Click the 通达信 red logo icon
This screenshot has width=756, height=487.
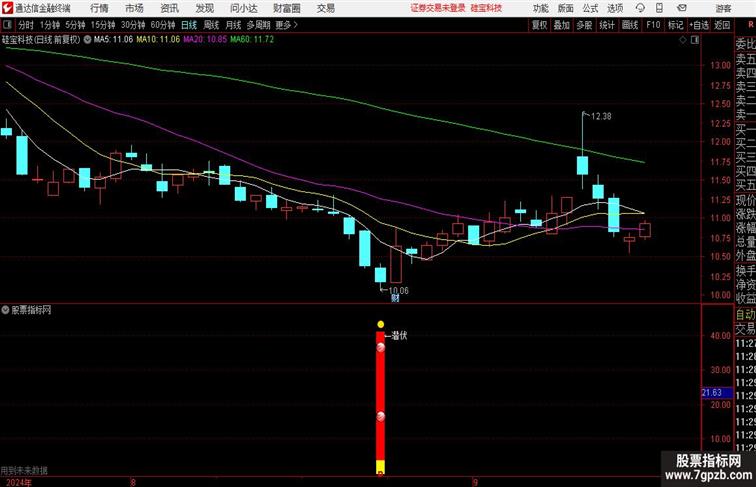(7, 8)
